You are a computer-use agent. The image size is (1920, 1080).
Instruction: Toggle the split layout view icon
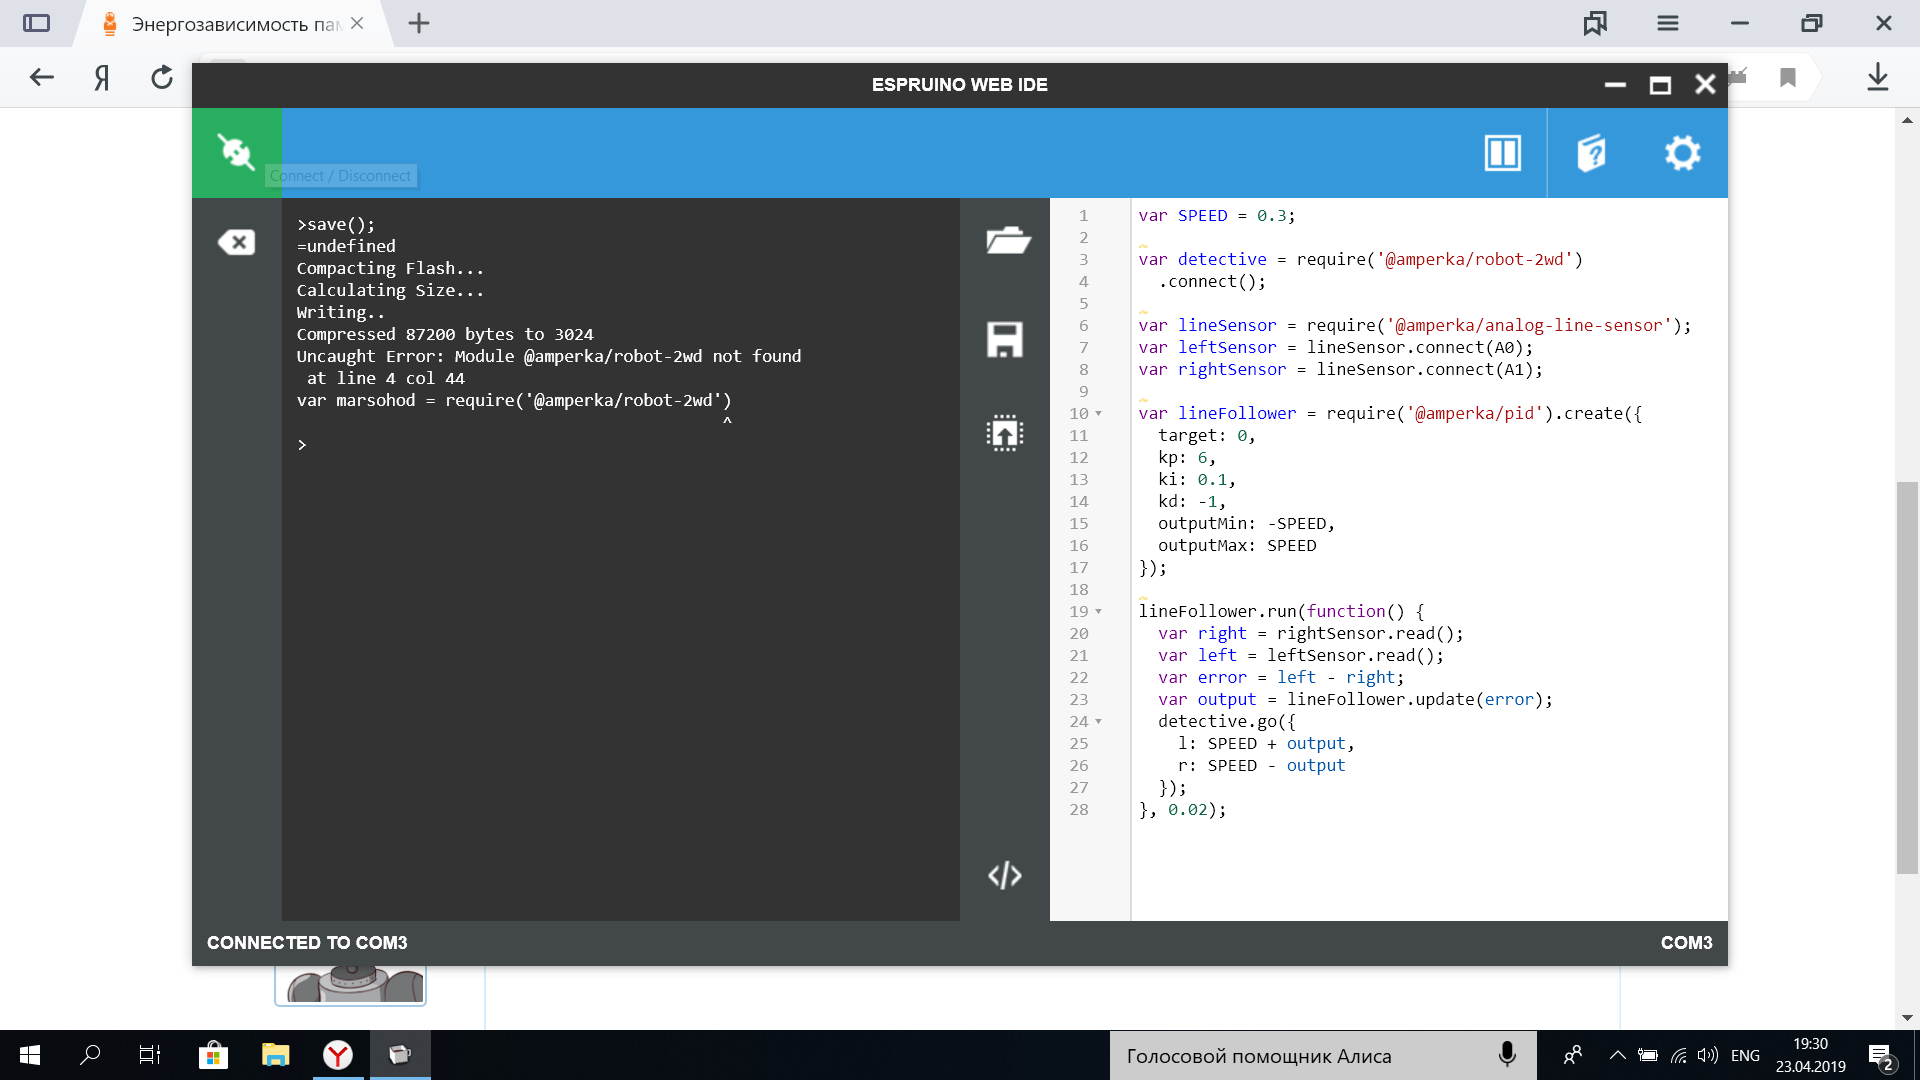(x=1502, y=153)
